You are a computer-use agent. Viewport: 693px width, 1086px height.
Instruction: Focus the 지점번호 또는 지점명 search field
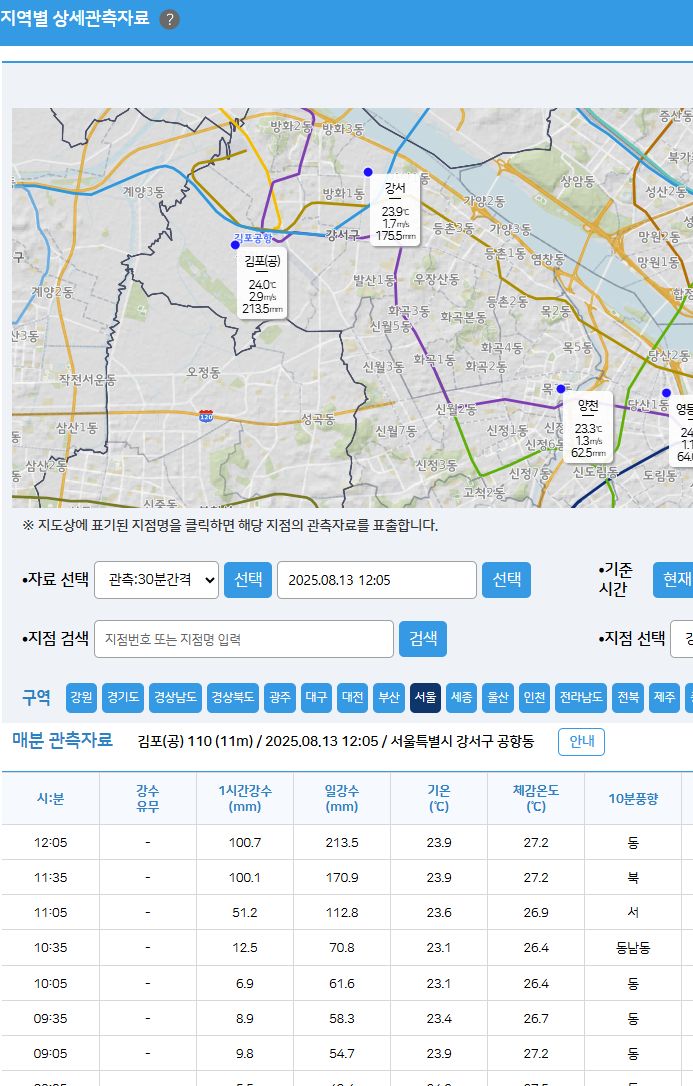coord(244,639)
